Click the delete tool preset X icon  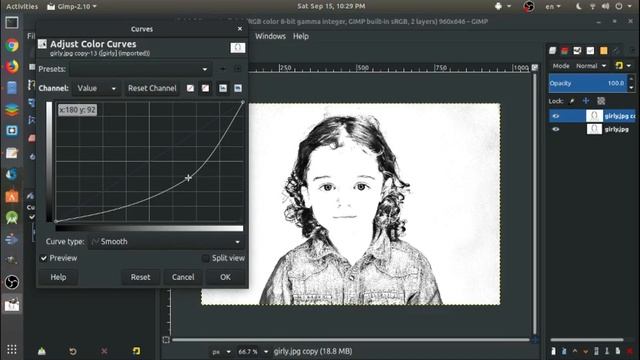tap(104, 351)
